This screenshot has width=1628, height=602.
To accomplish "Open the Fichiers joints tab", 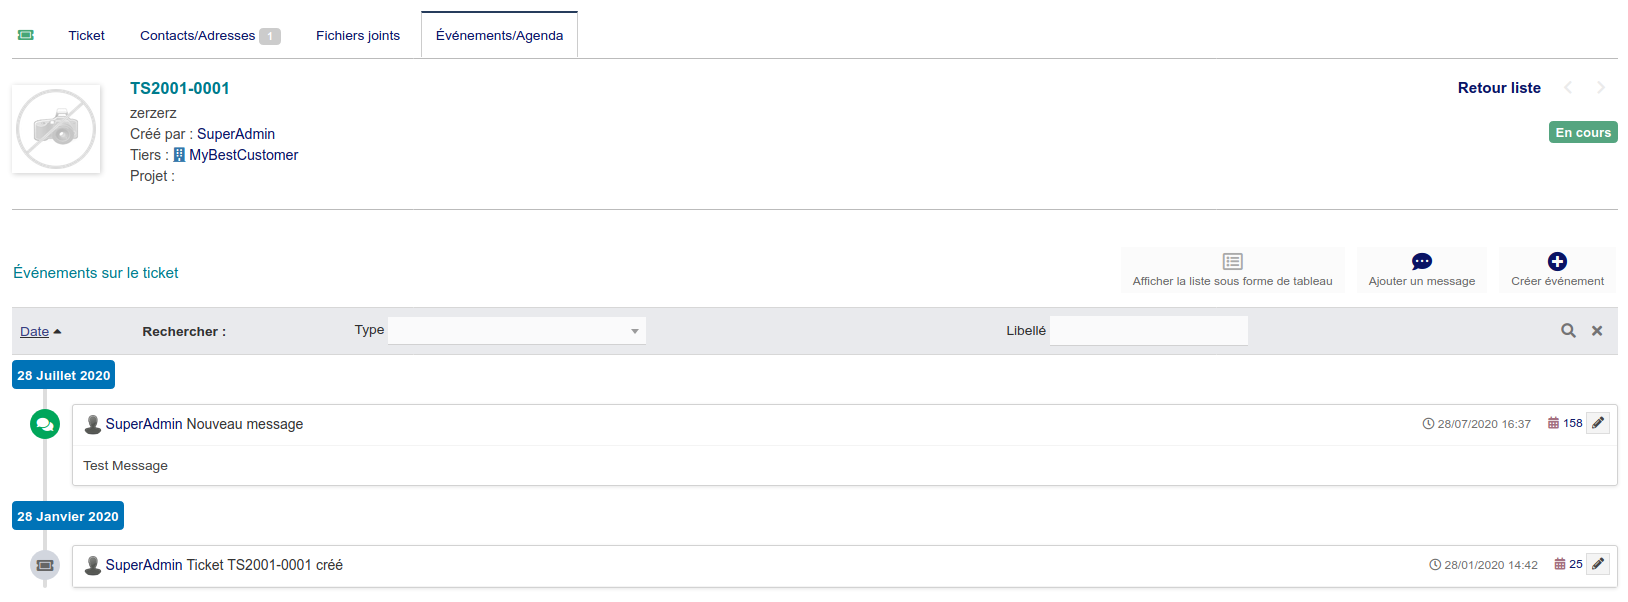I will click(x=358, y=36).
